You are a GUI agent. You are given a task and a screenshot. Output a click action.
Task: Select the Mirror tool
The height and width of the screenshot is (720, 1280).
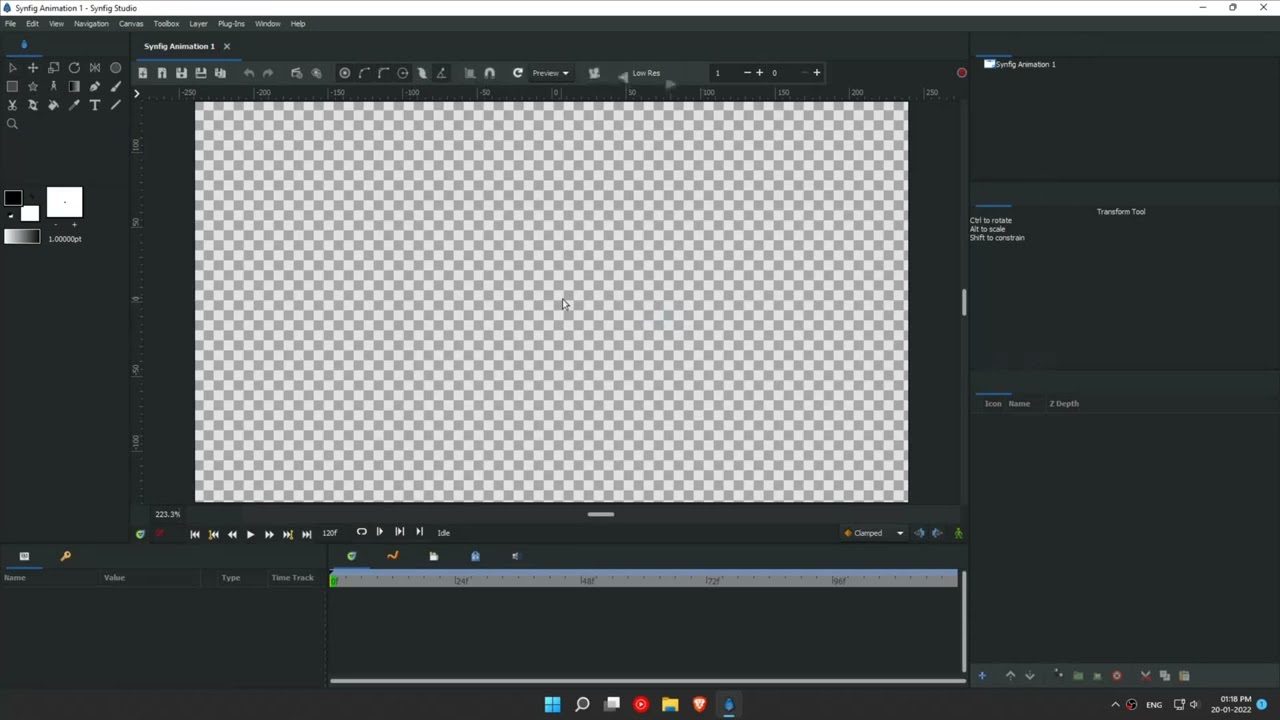pyautogui.click(x=95, y=68)
